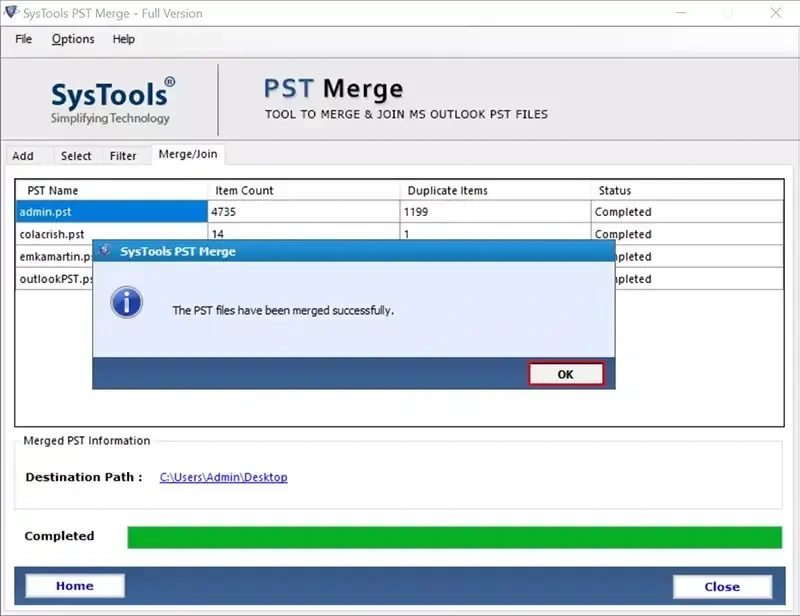This screenshot has width=800, height=616.
Task: Open the Help menu
Action: coord(123,39)
